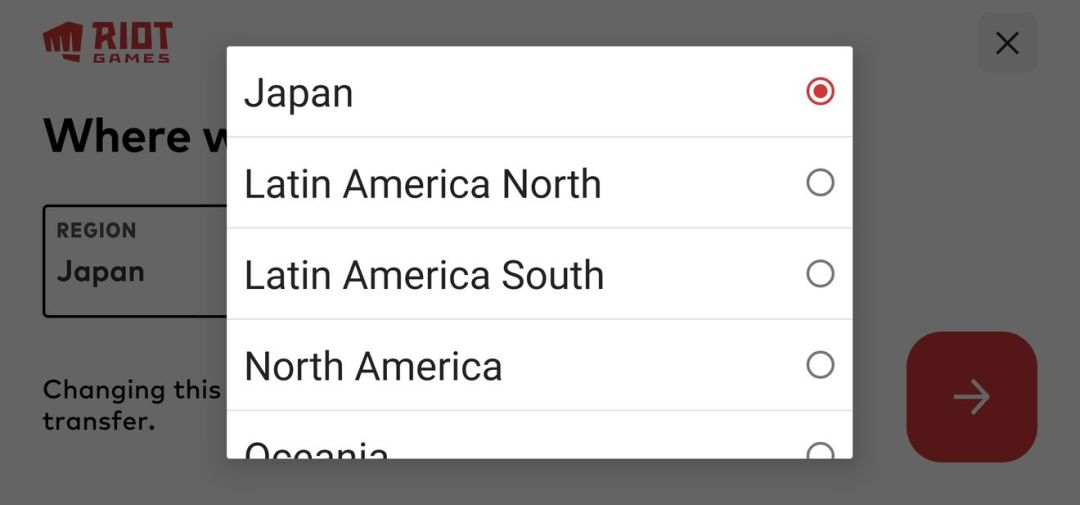Click the Japan value in Region field

point(100,272)
